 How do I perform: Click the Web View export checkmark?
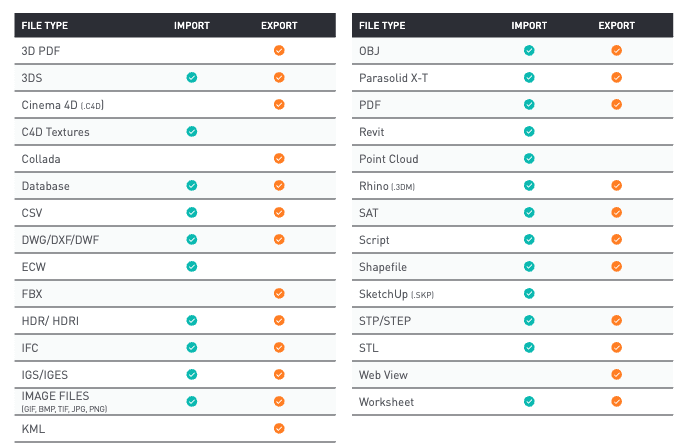click(616, 374)
